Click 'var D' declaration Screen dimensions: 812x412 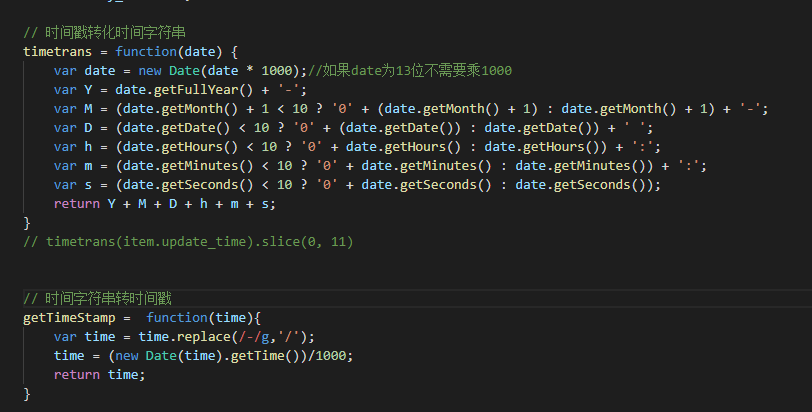click(x=73, y=128)
